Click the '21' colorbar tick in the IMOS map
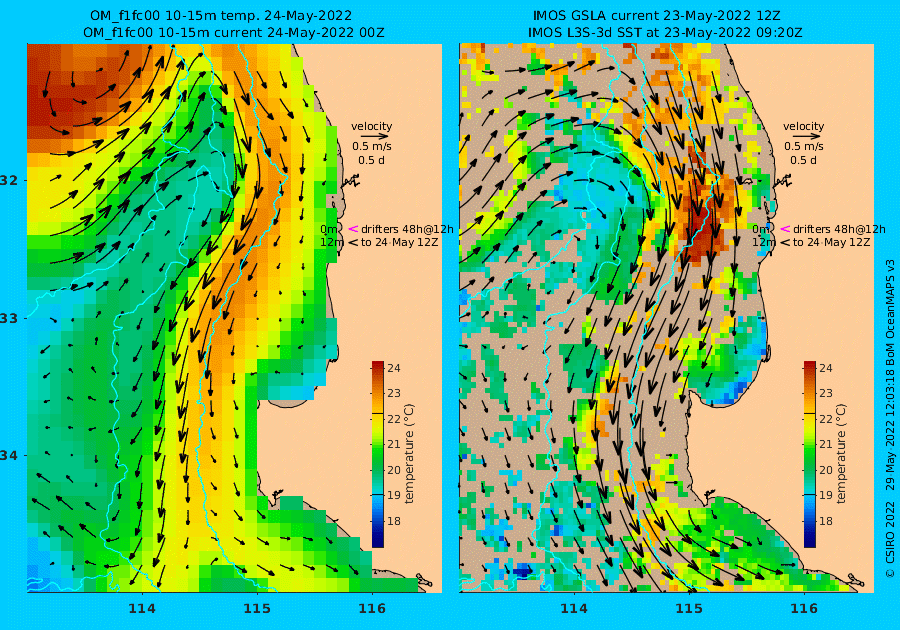This screenshot has width=900, height=630. (826, 445)
